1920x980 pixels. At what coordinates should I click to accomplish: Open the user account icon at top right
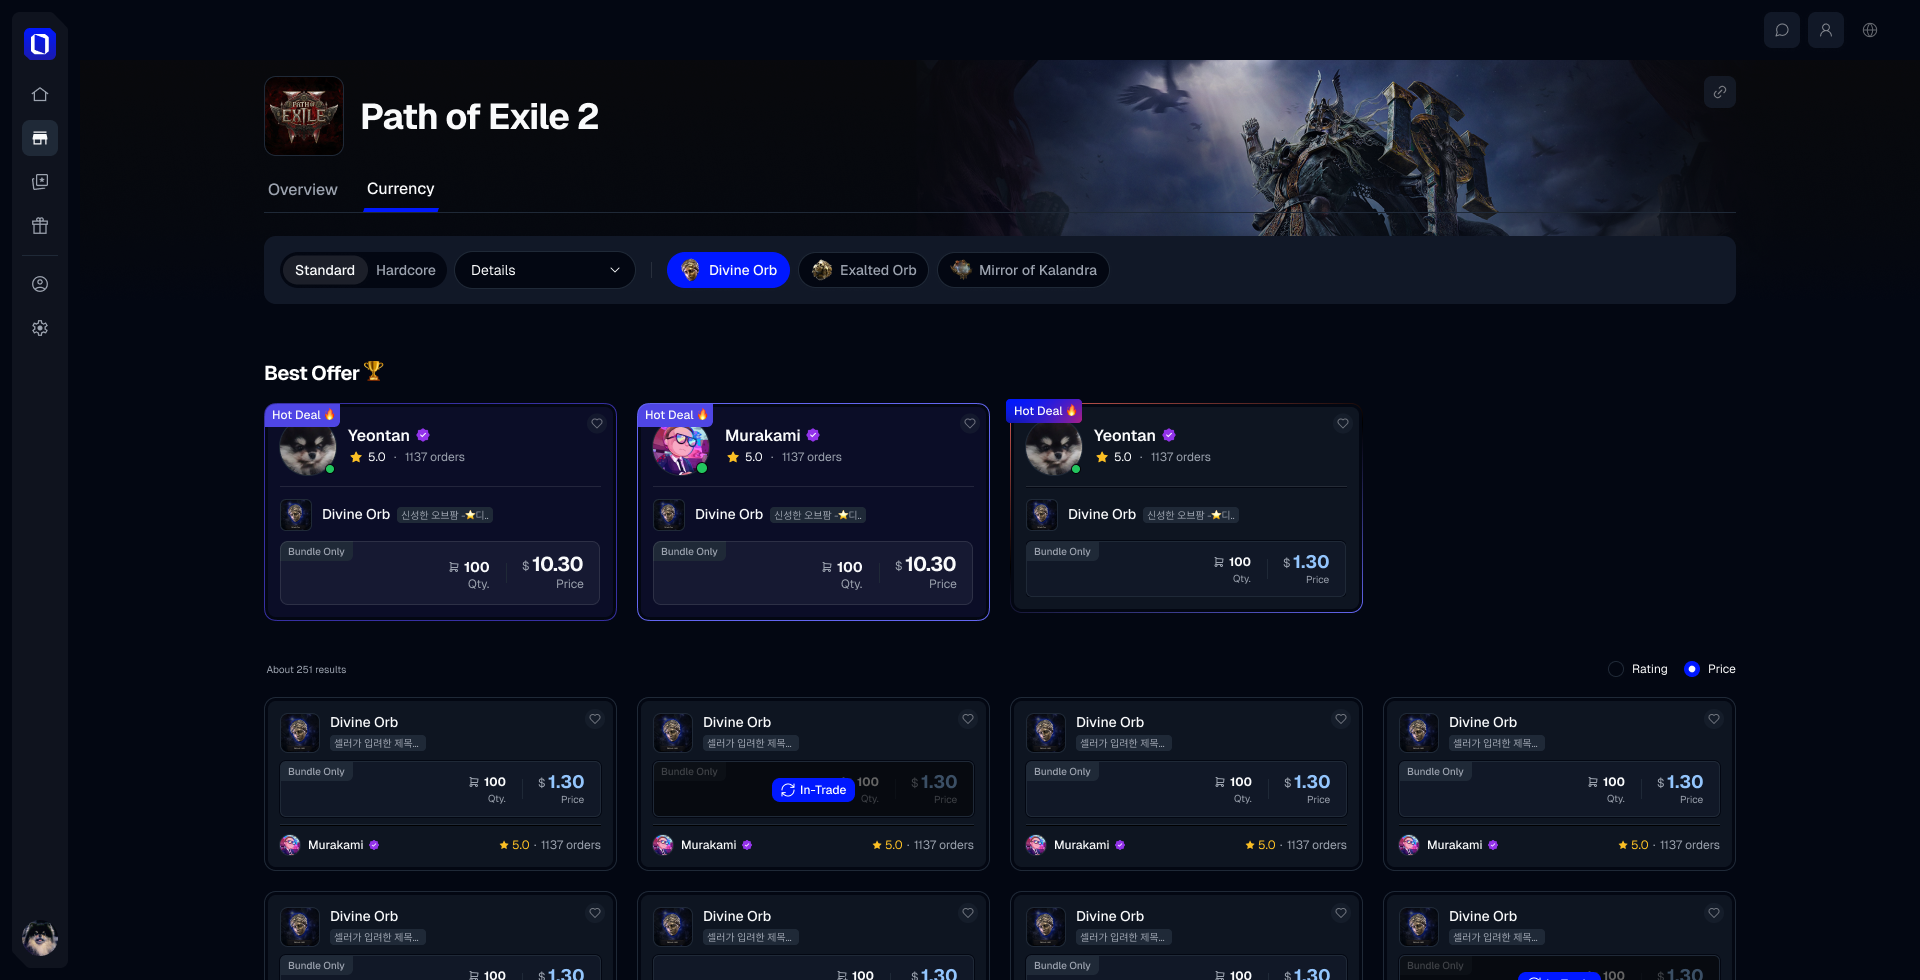1826,30
